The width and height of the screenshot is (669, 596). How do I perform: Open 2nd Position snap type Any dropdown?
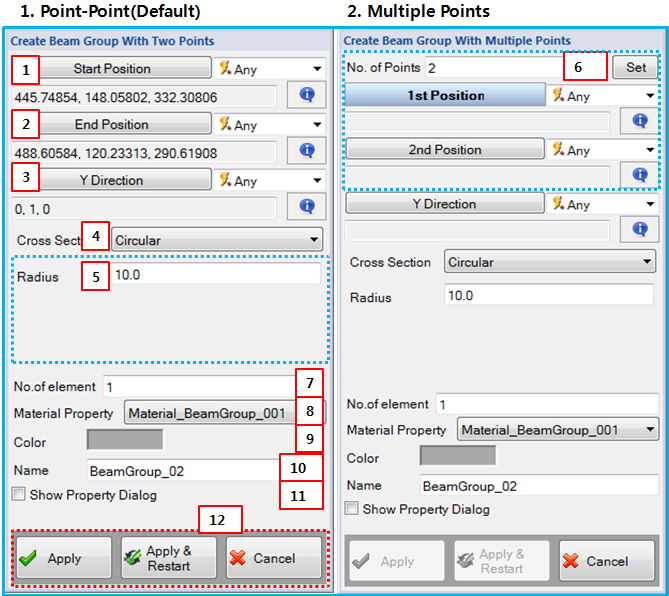(x=602, y=150)
